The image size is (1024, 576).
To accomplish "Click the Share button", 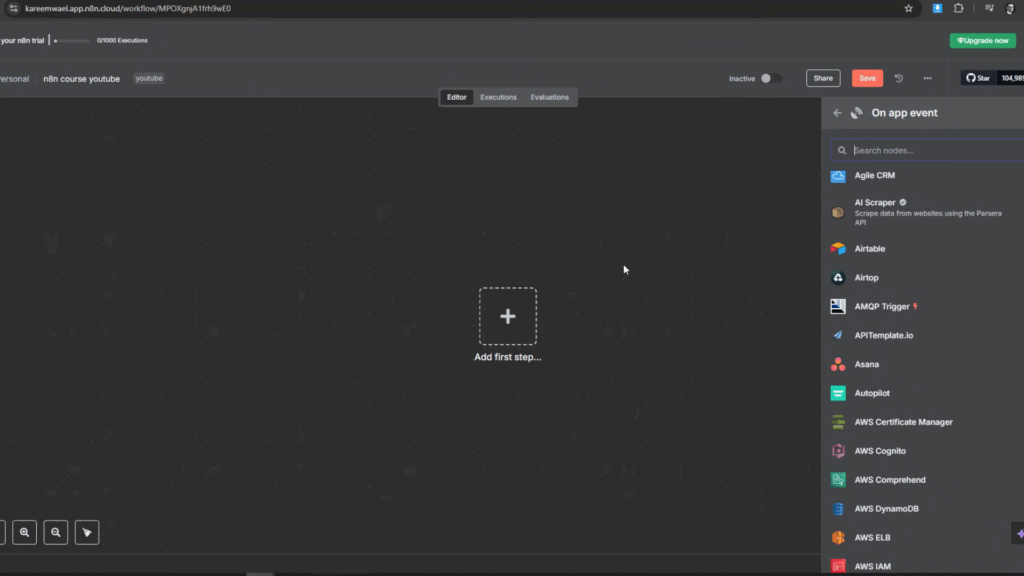I will tap(823, 78).
